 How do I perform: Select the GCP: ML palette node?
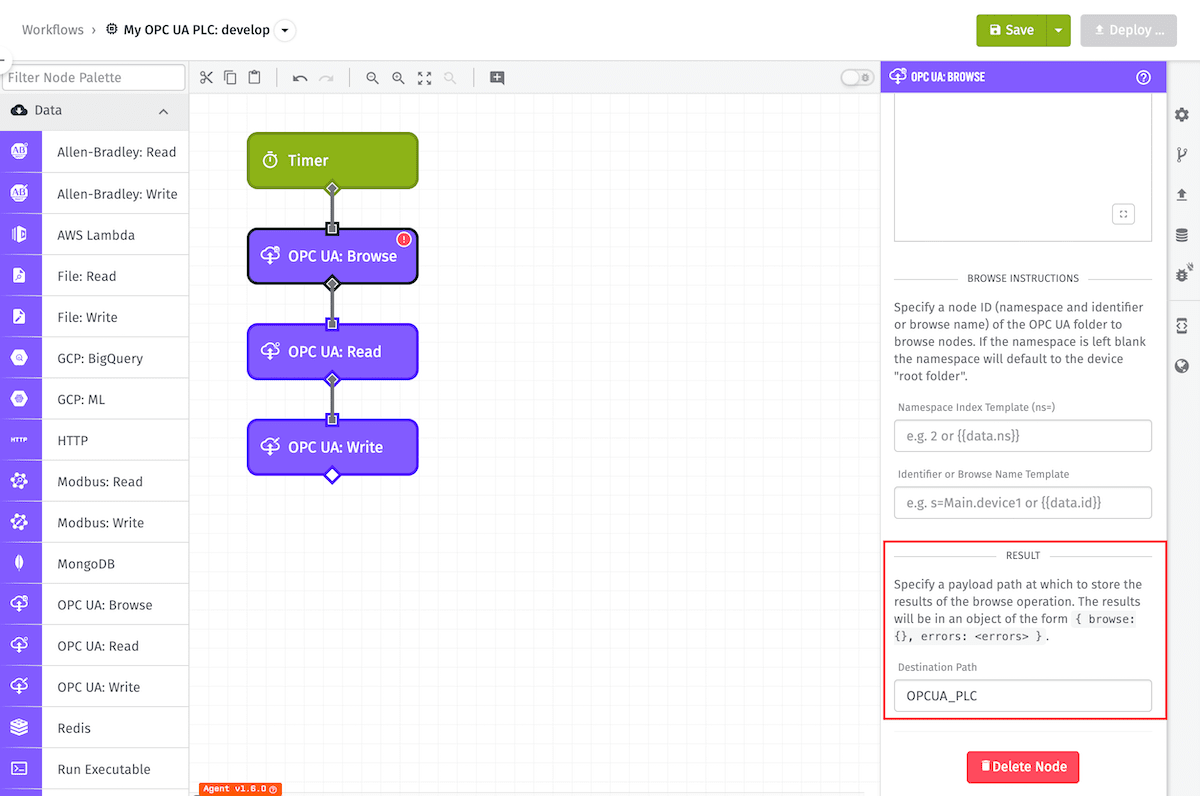(x=94, y=399)
